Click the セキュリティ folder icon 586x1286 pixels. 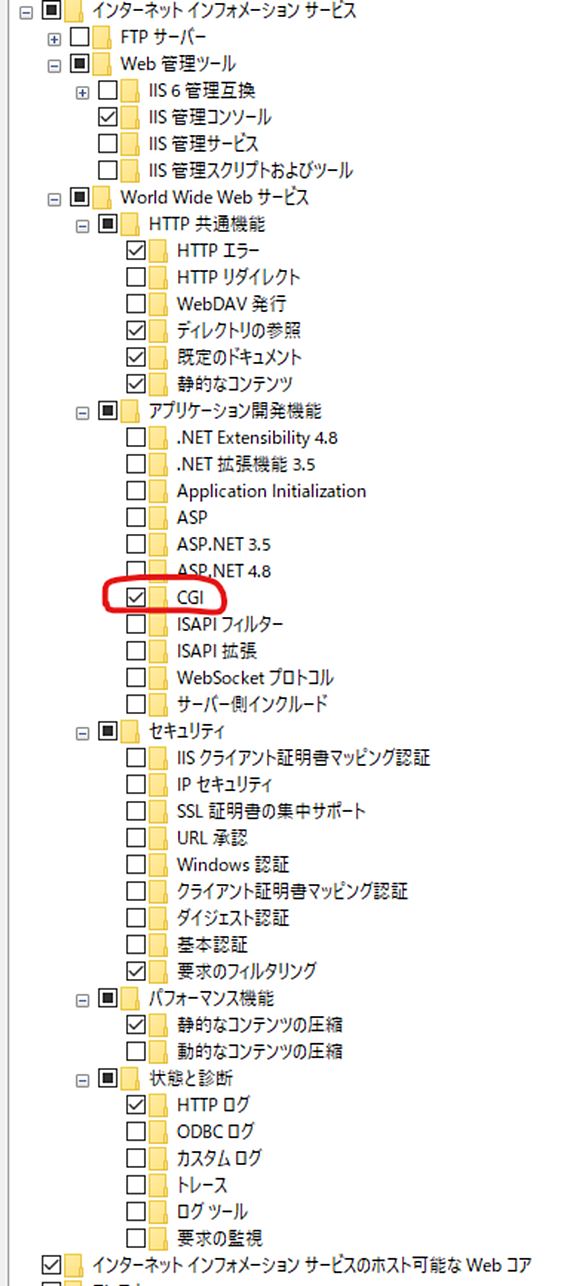pyautogui.click(x=130, y=732)
